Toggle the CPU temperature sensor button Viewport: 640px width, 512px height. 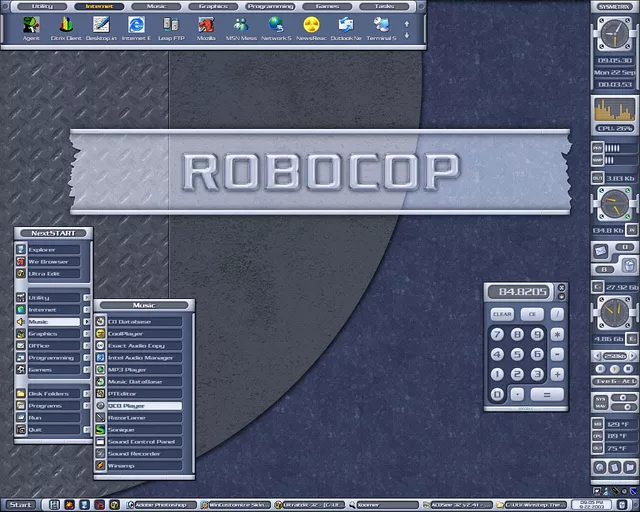click(x=598, y=436)
